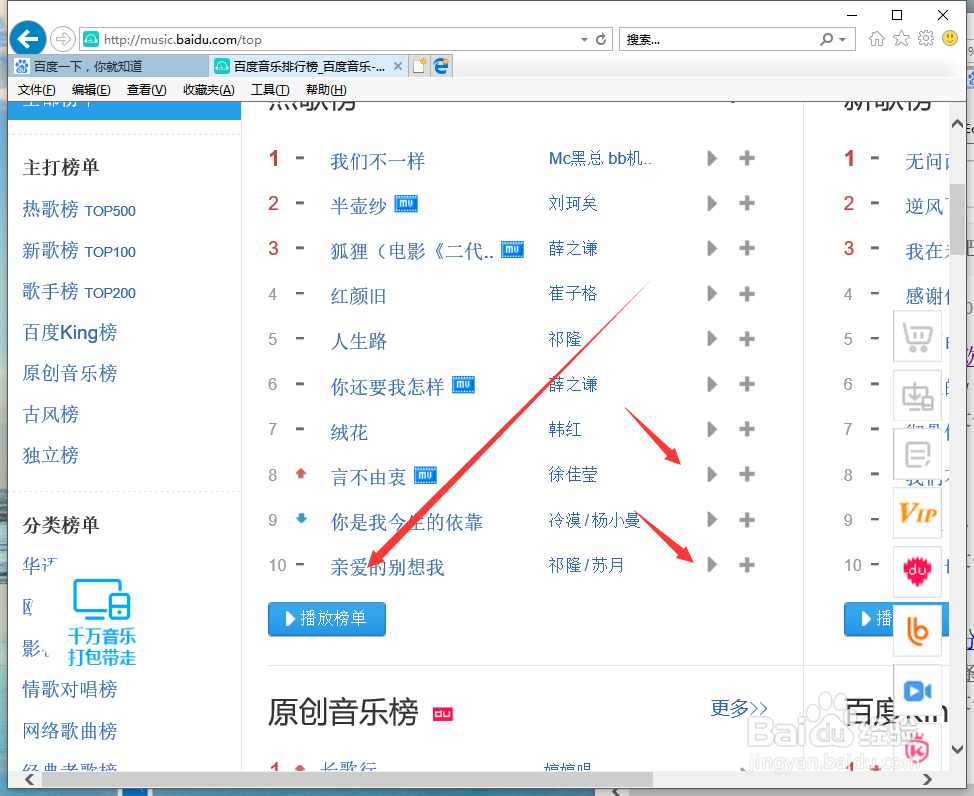Screen dimensions: 974x796
Task: Open 百度King榜 in the sidebar
Action: [x=70, y=332]
